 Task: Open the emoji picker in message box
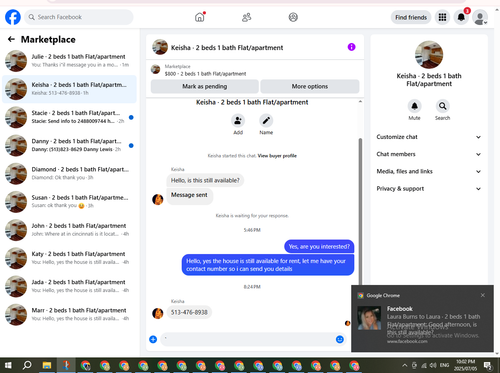click(340, 339)
